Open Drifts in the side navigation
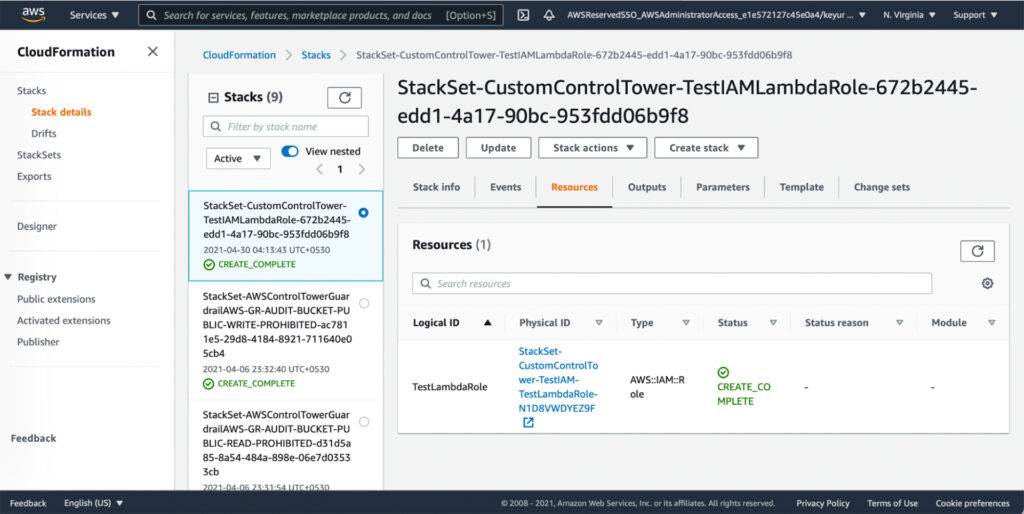Screen dimensions: 1024x514 tap(44, 133)
